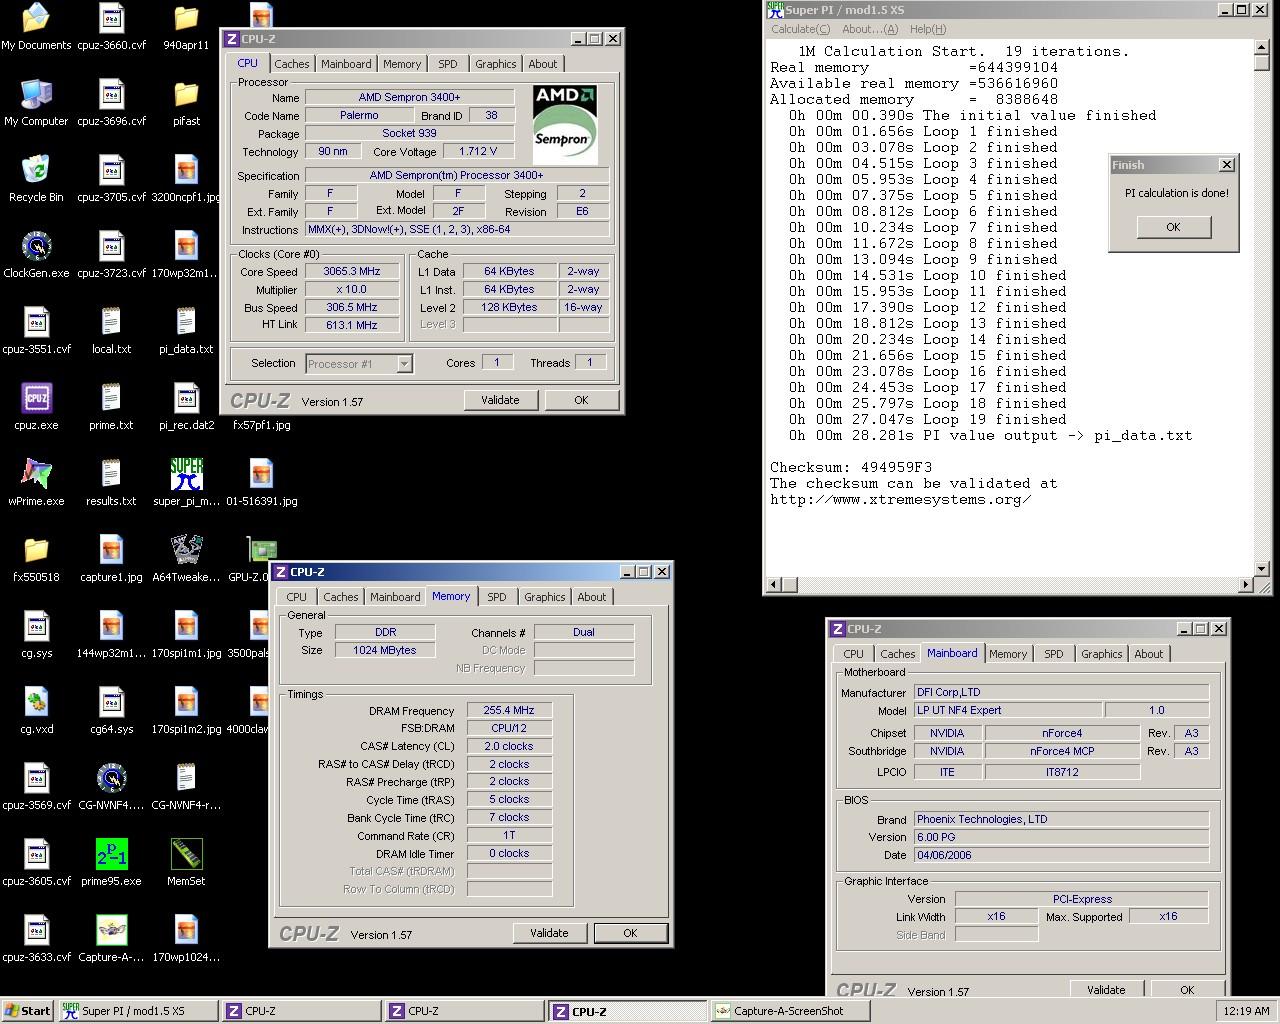Click the DRAM Frequency value field
Viewport: 1280px width, 1024px height.
(509, 711)
